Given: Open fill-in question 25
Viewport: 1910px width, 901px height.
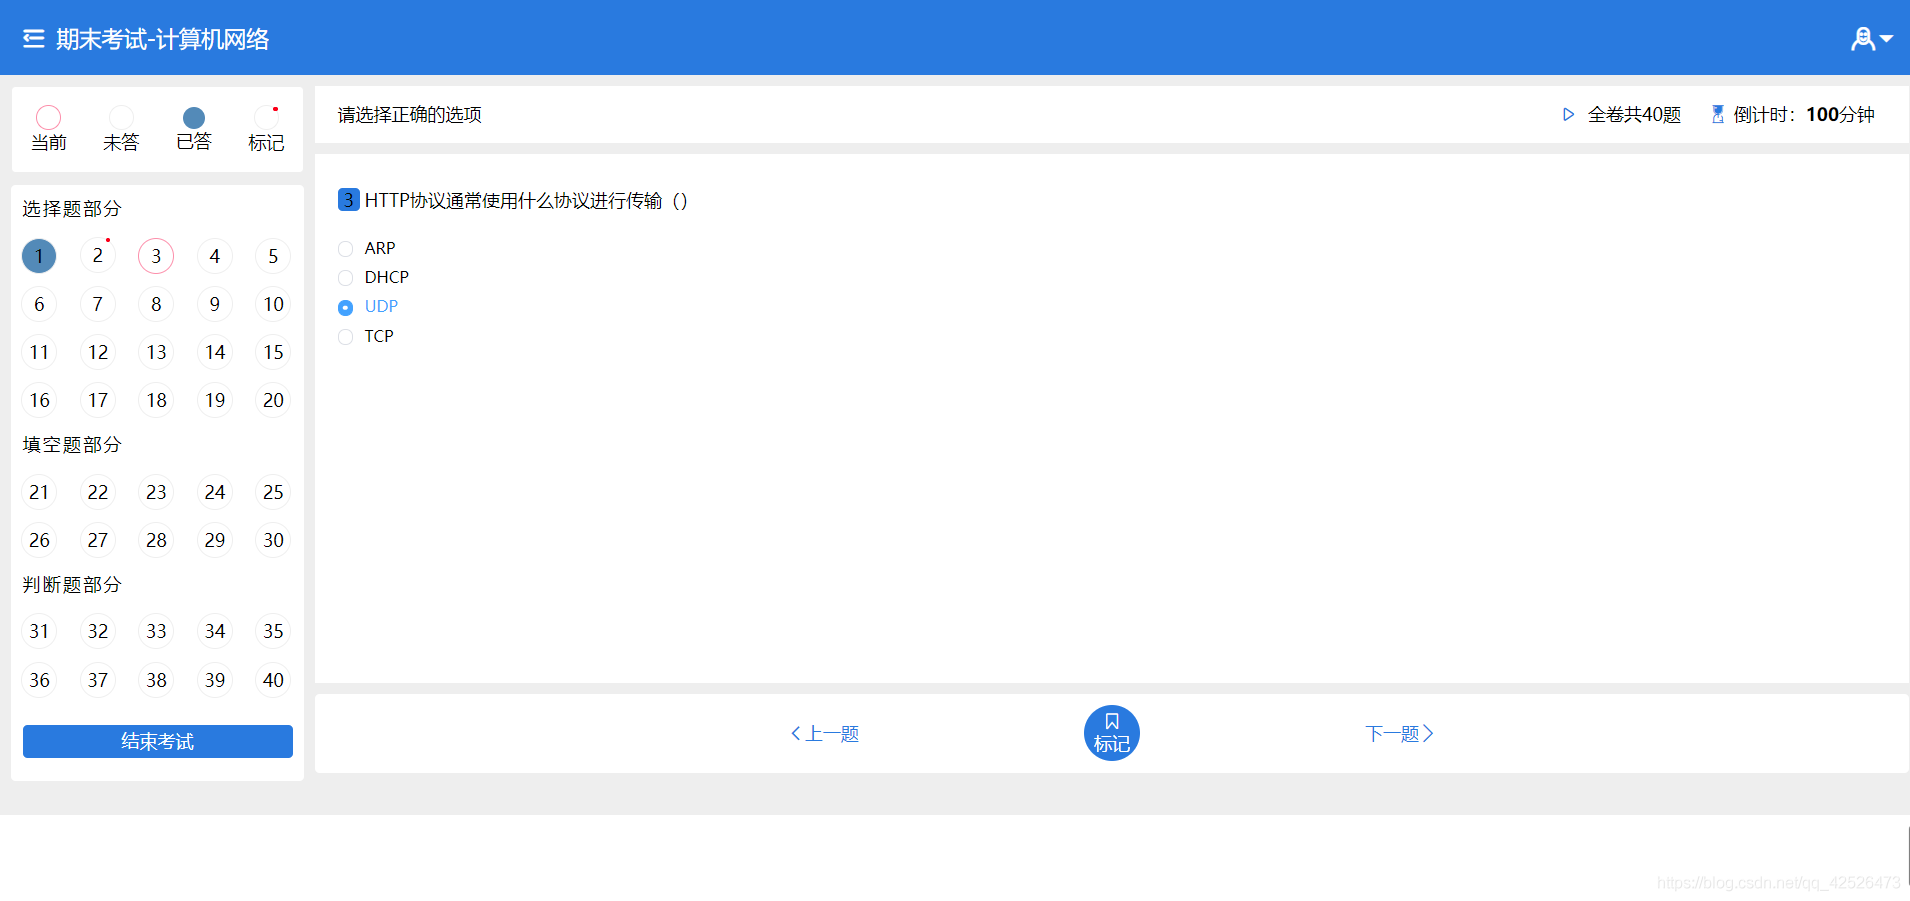Looking at the screenshot, I should (x=273, y=492).
